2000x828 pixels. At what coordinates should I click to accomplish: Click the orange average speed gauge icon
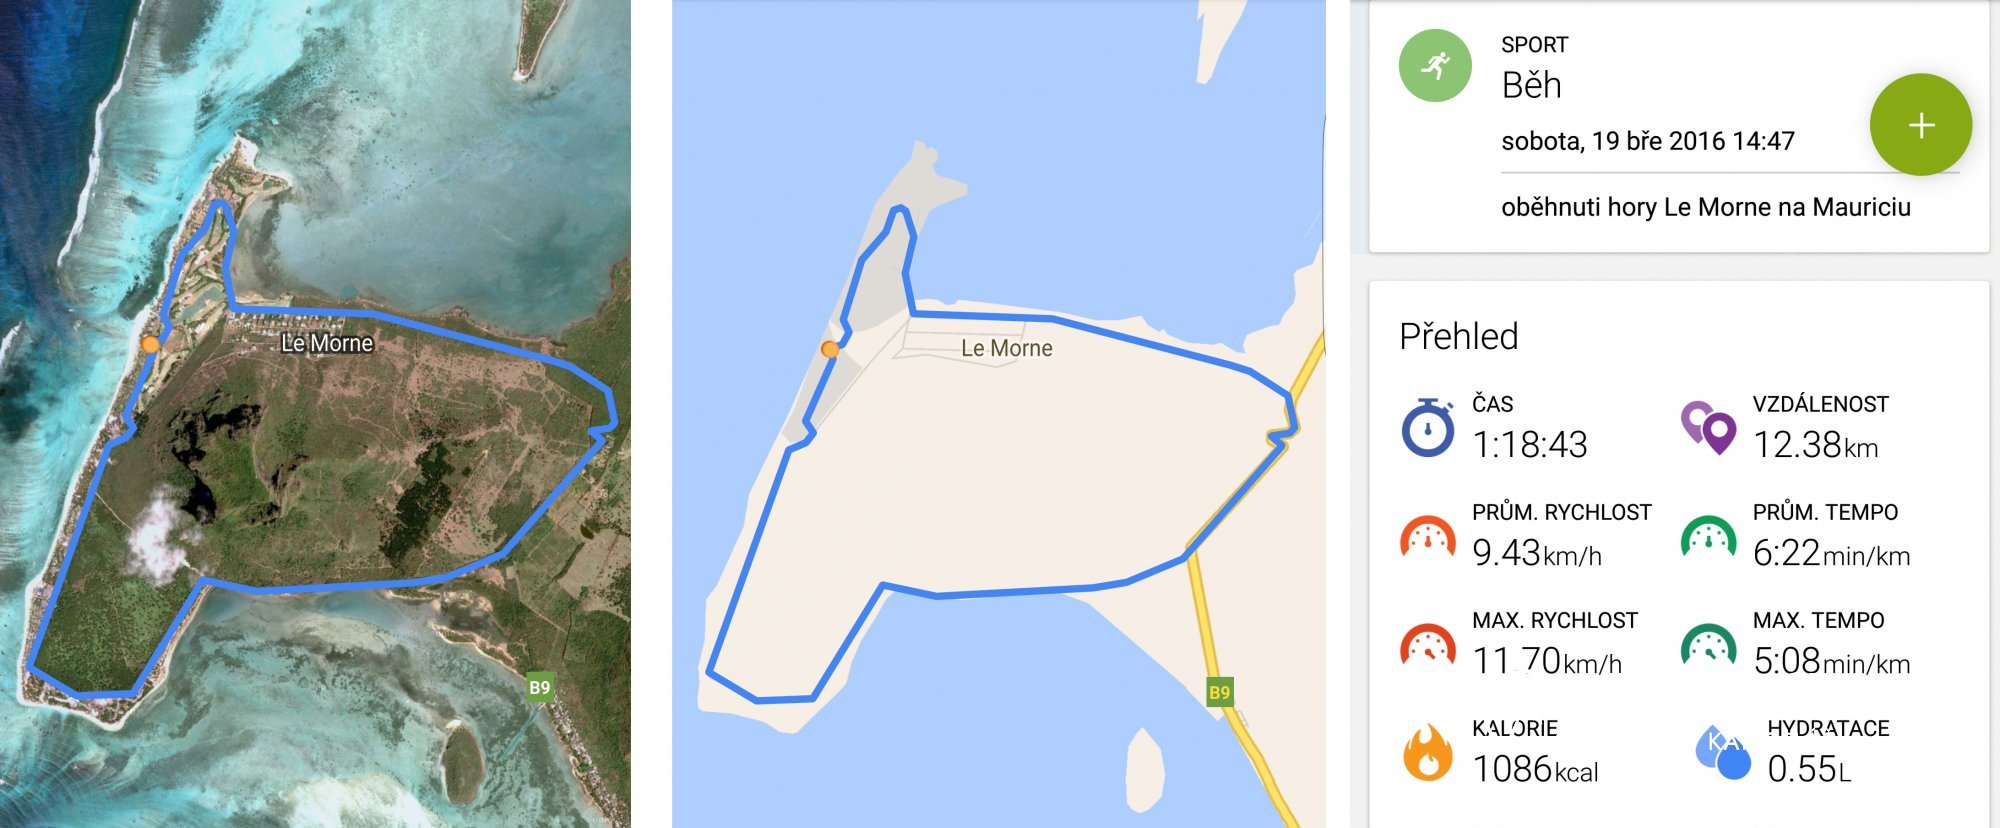(1428, 537)
